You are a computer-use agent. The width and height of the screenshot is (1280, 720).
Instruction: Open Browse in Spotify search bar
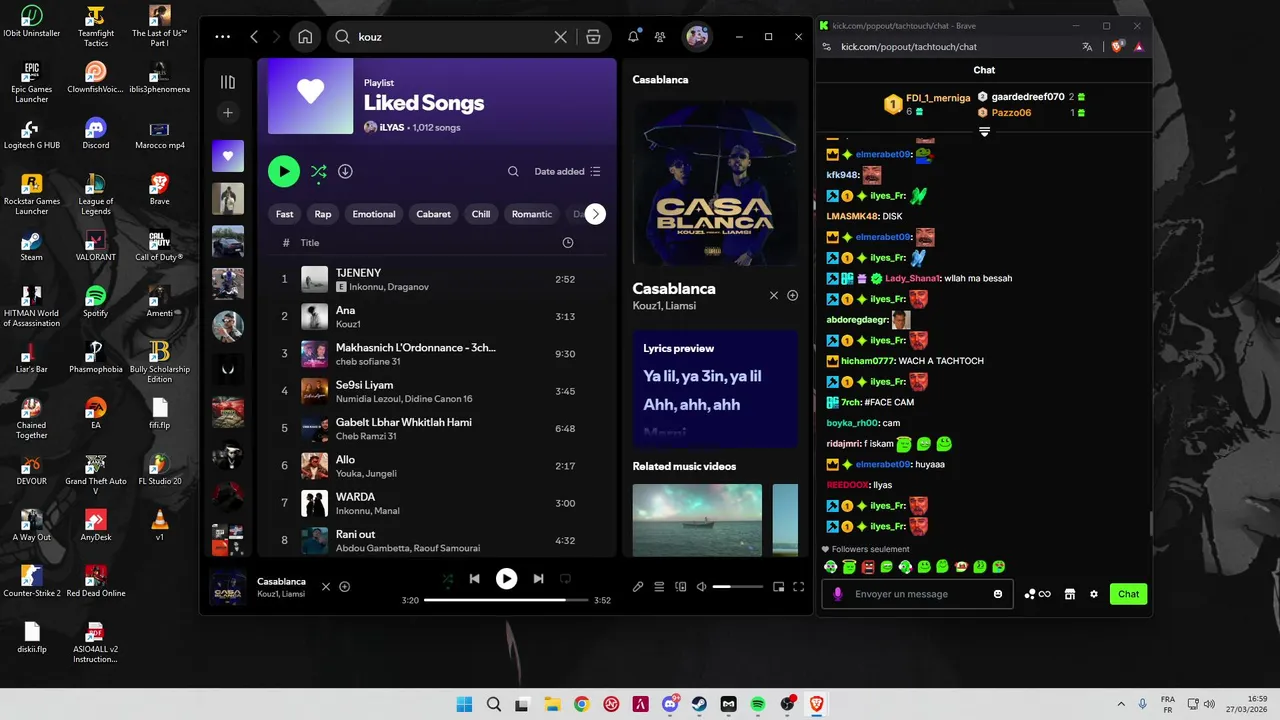(x=593, y=37)
